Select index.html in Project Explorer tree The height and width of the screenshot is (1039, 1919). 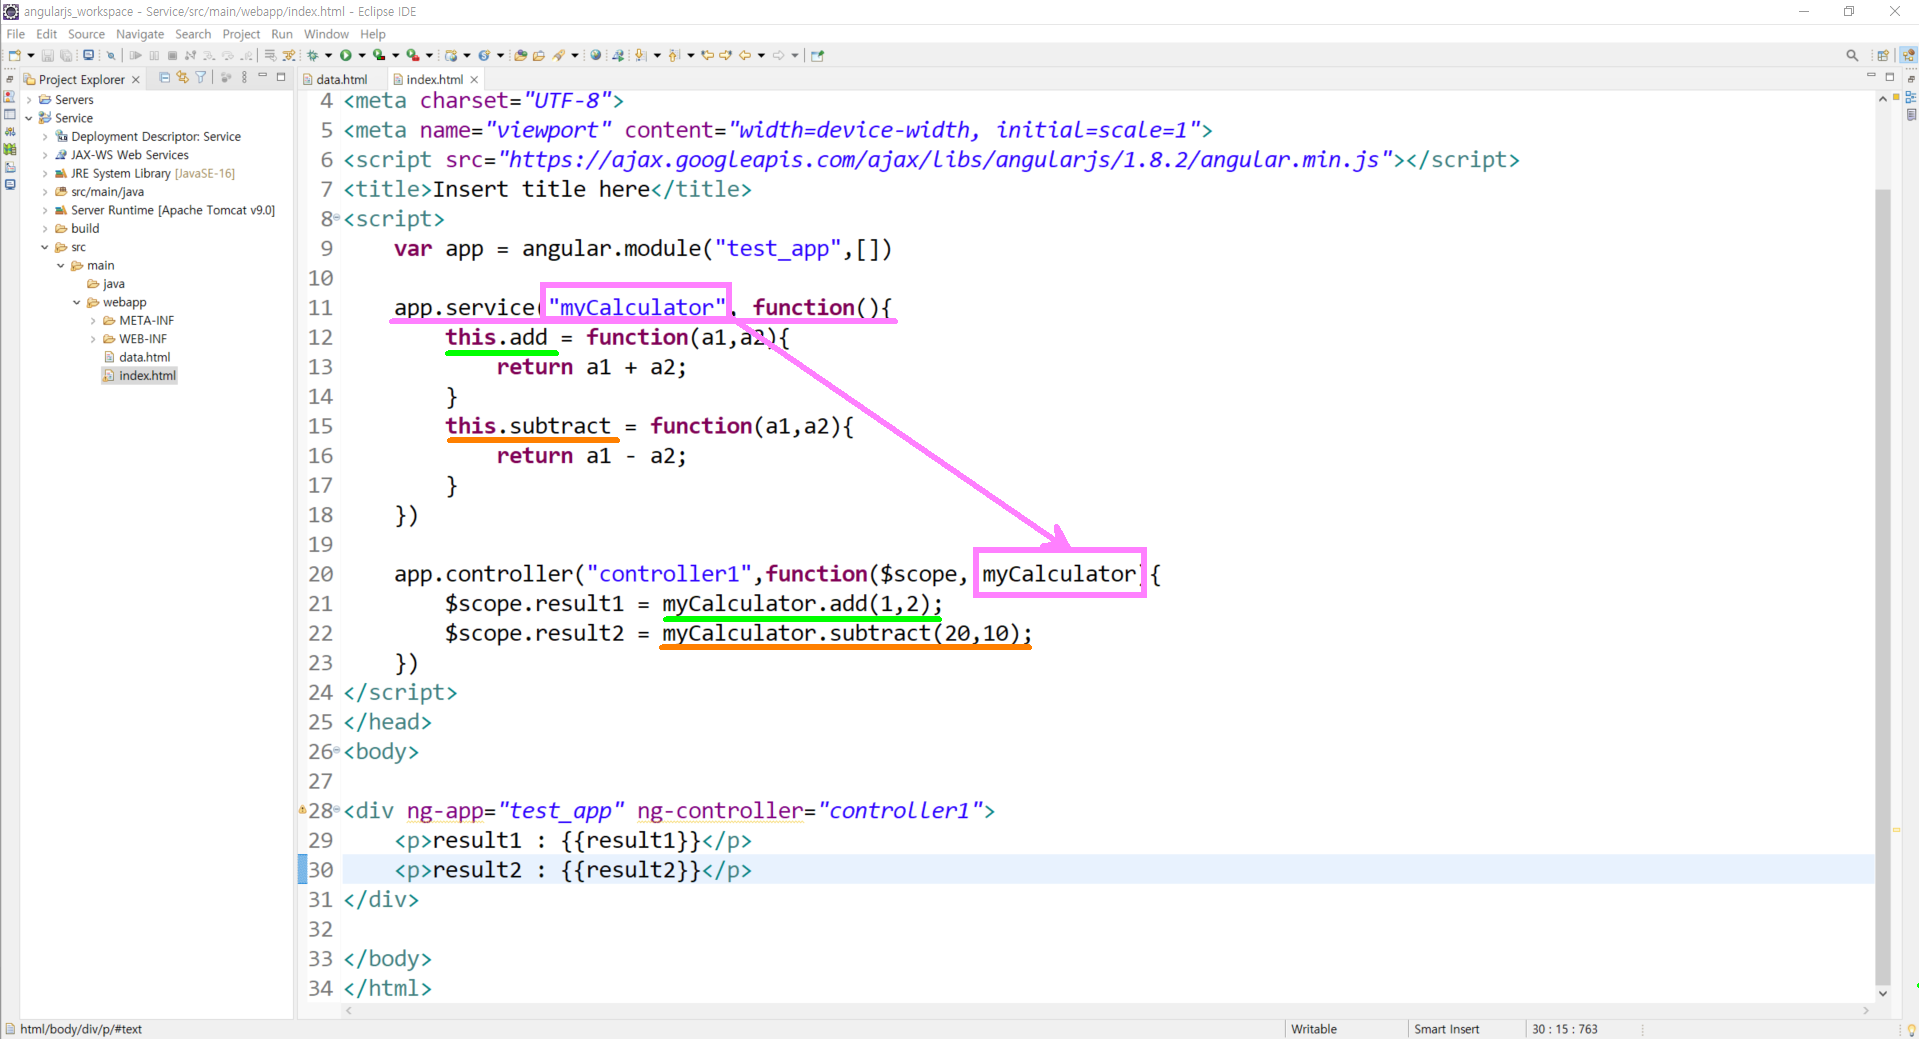click(139, 376)
